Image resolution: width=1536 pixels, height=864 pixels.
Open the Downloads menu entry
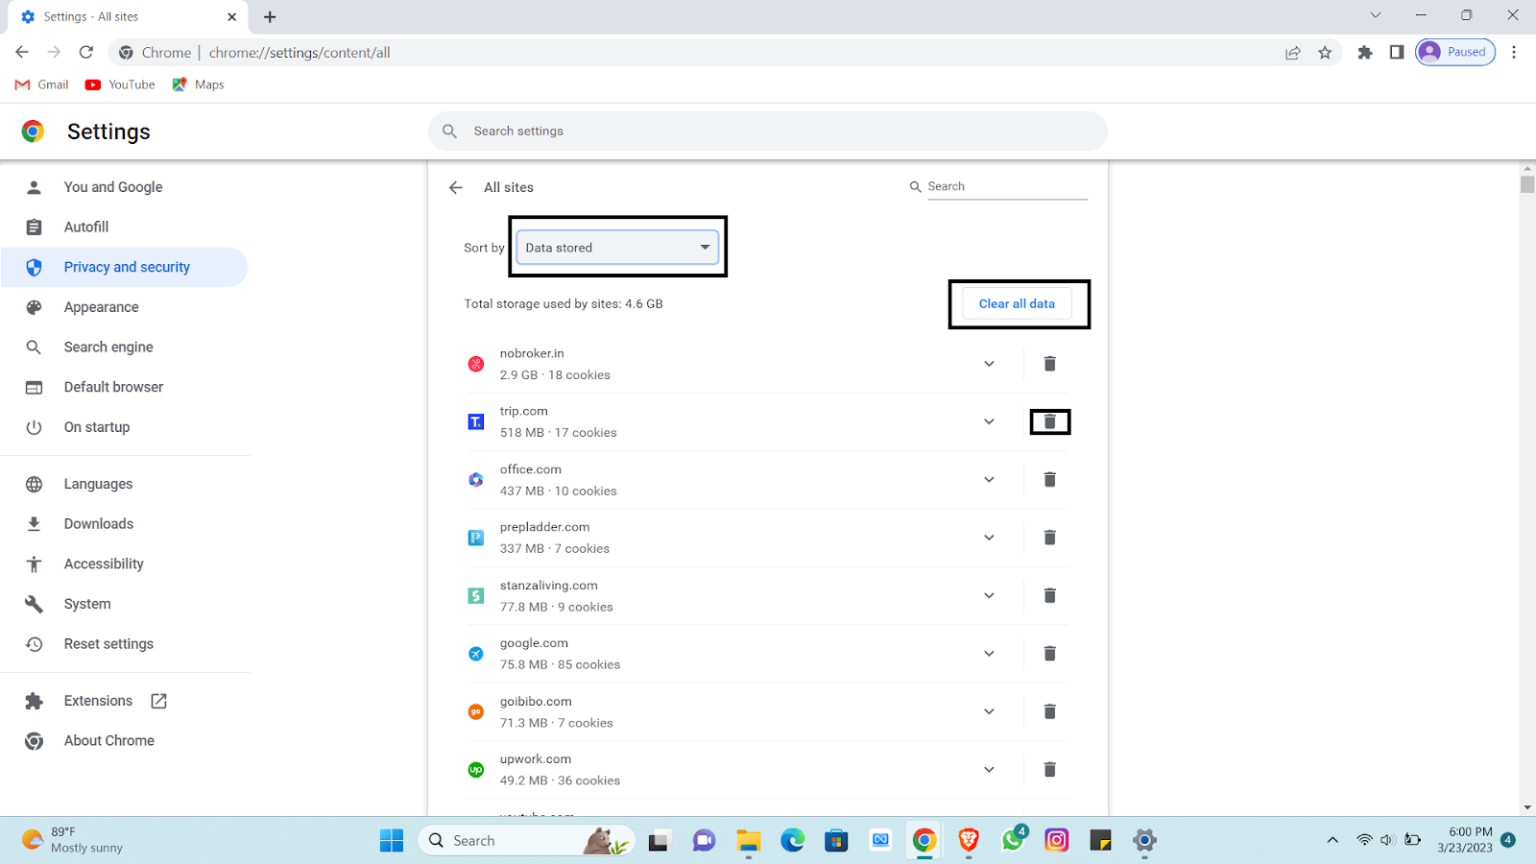coord(98,523)
